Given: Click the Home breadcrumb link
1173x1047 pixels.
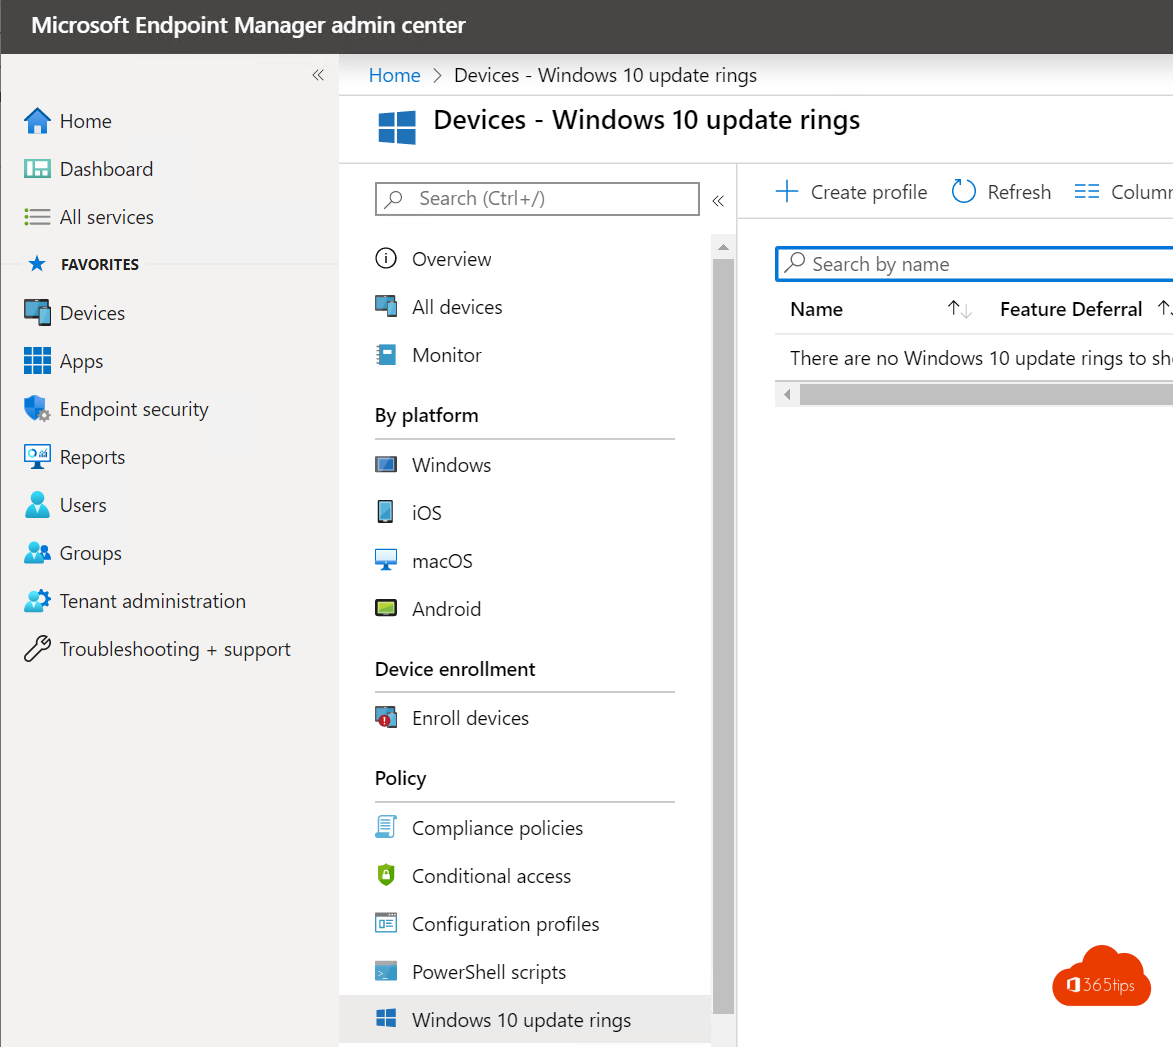Looking at the screenshot, I should (394, 76).
